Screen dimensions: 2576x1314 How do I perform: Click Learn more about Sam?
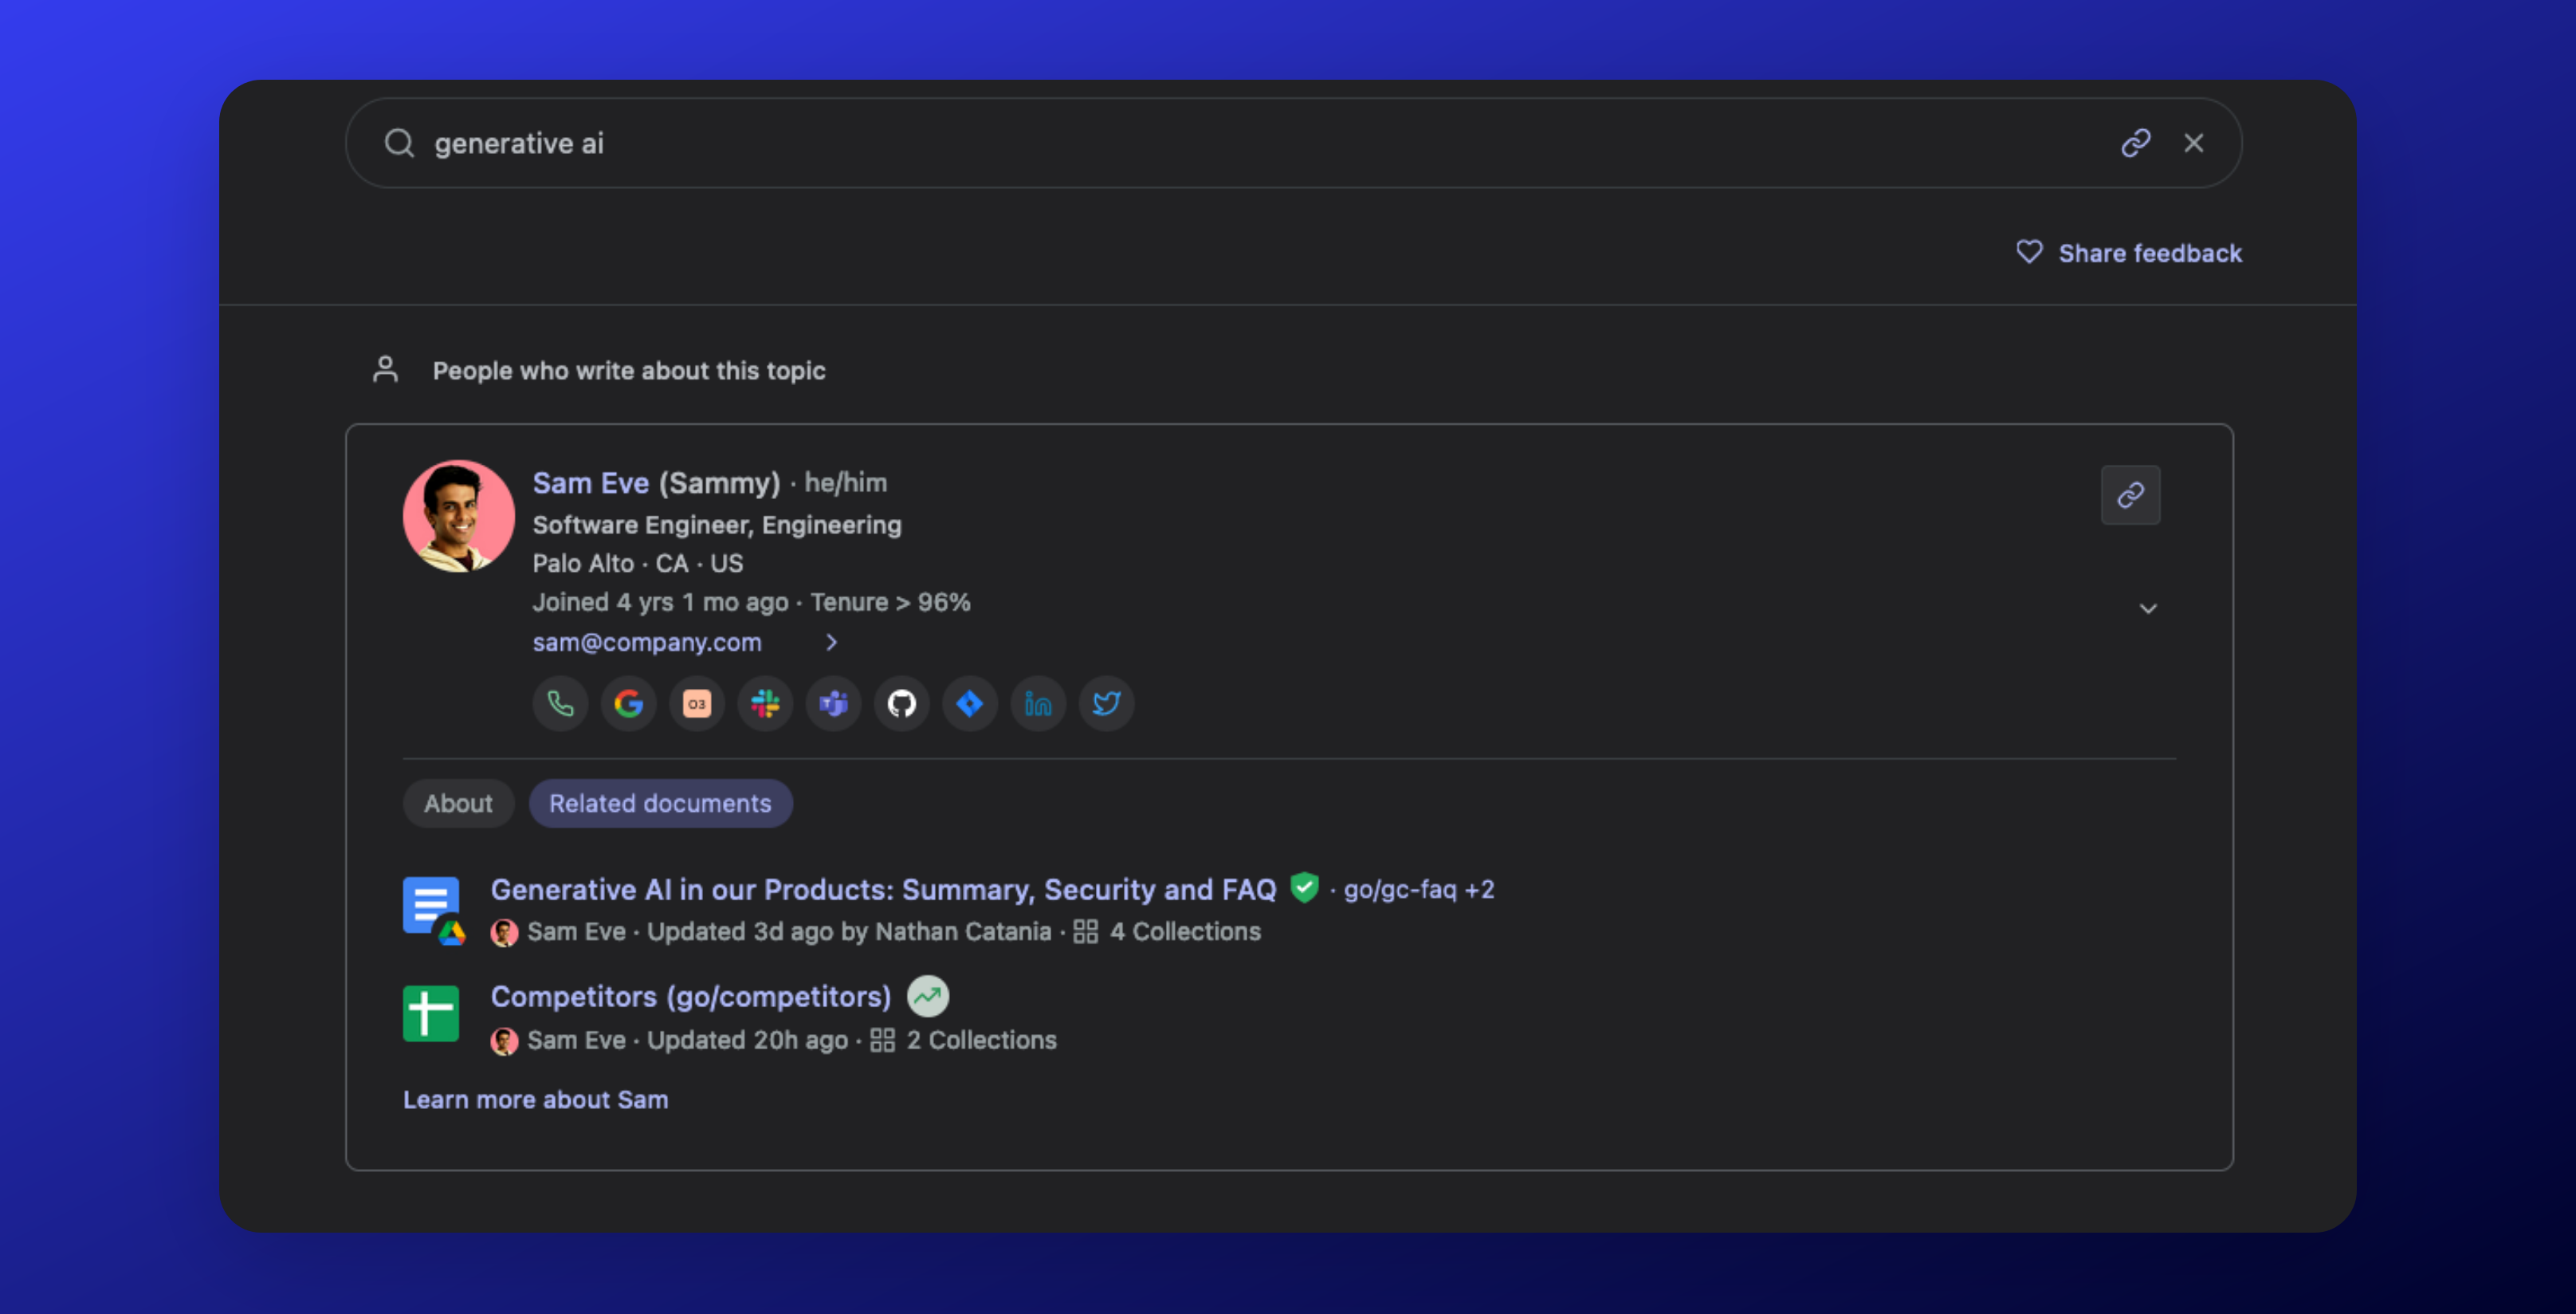coord(536,1099)
